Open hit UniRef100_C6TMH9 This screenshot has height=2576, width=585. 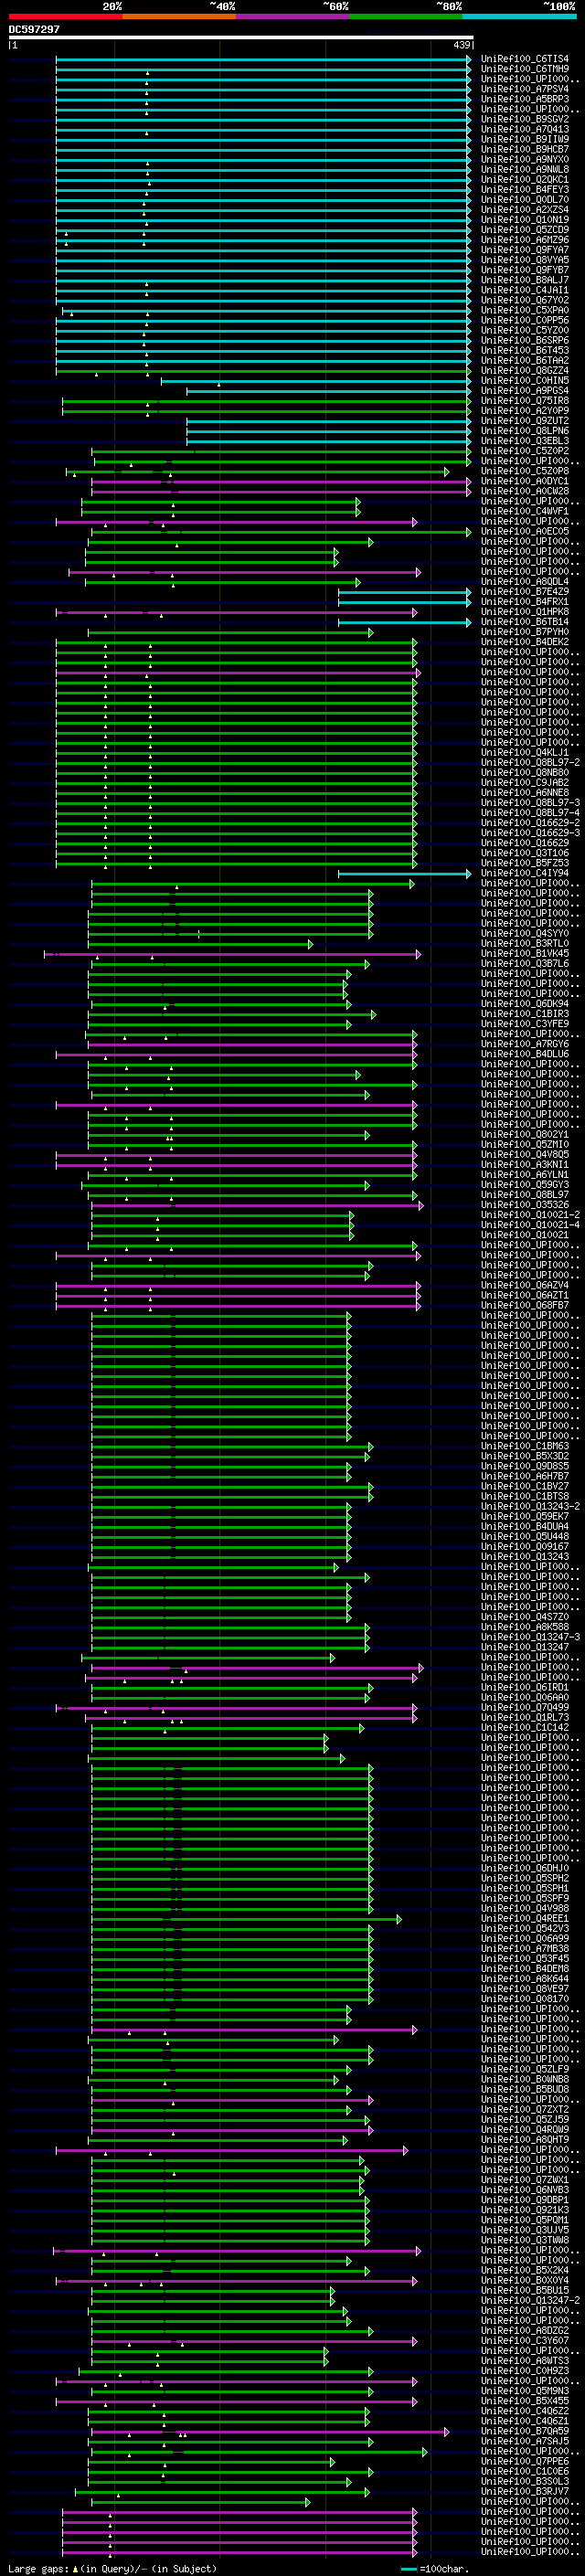click(525, 69)
